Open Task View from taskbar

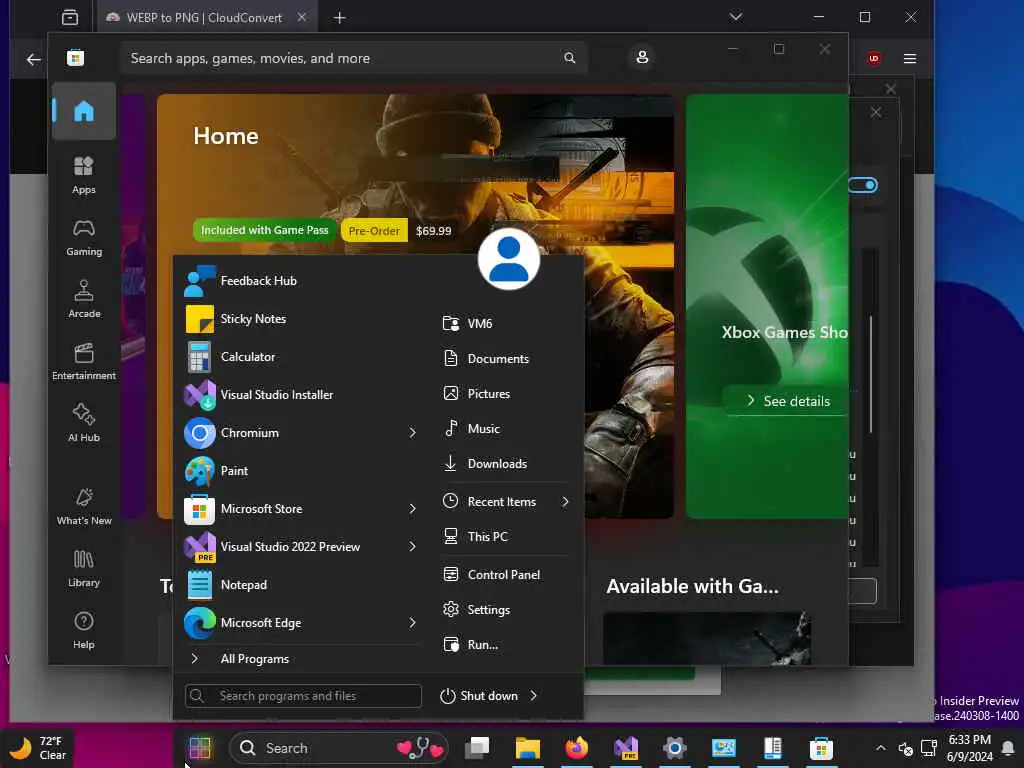coord(477,748)
